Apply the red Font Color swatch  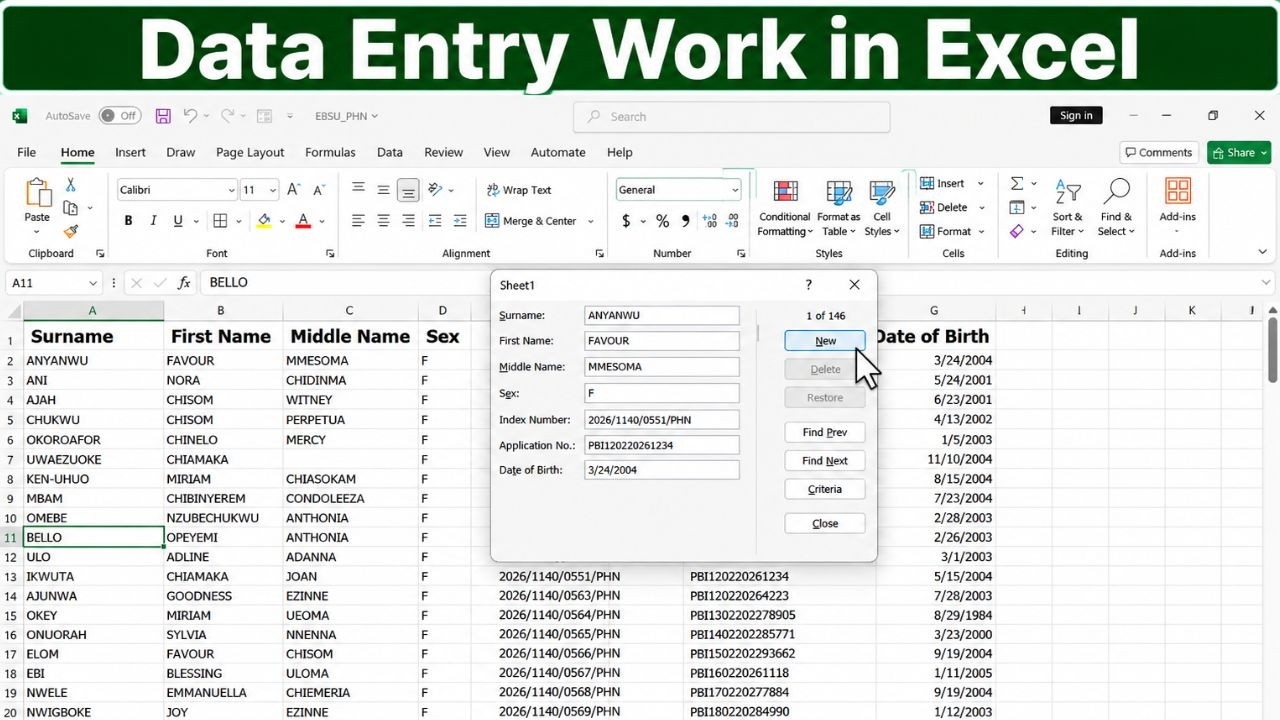[x=303, y=221]
